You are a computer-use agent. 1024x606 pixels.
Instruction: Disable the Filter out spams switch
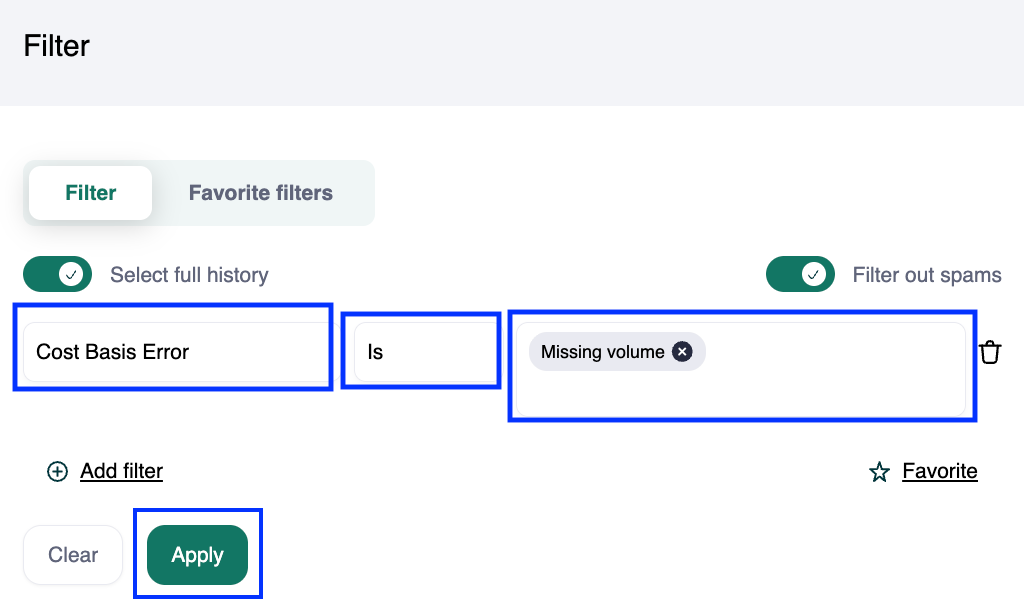point(800,274)
